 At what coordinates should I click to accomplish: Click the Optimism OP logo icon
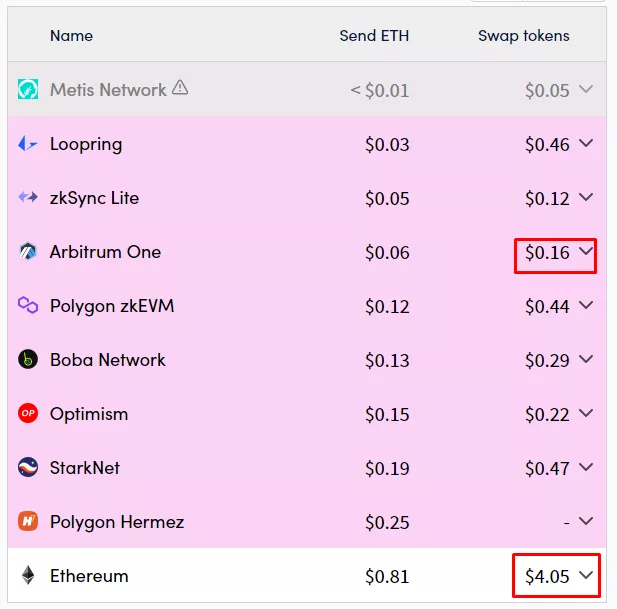28,414
